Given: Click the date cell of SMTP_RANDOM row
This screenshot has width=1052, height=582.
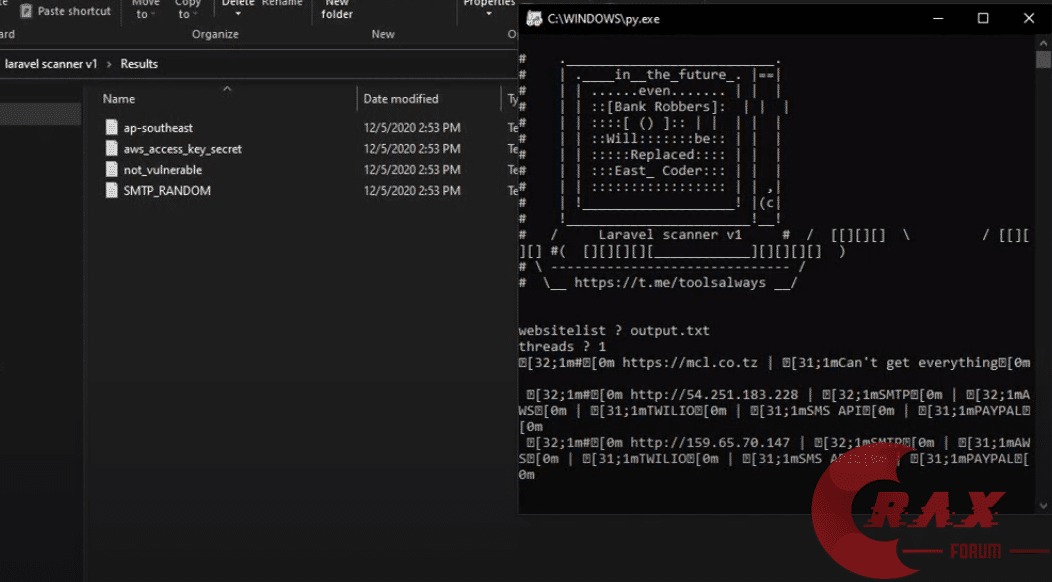Looking at the screenshot, I should point(412,191).
